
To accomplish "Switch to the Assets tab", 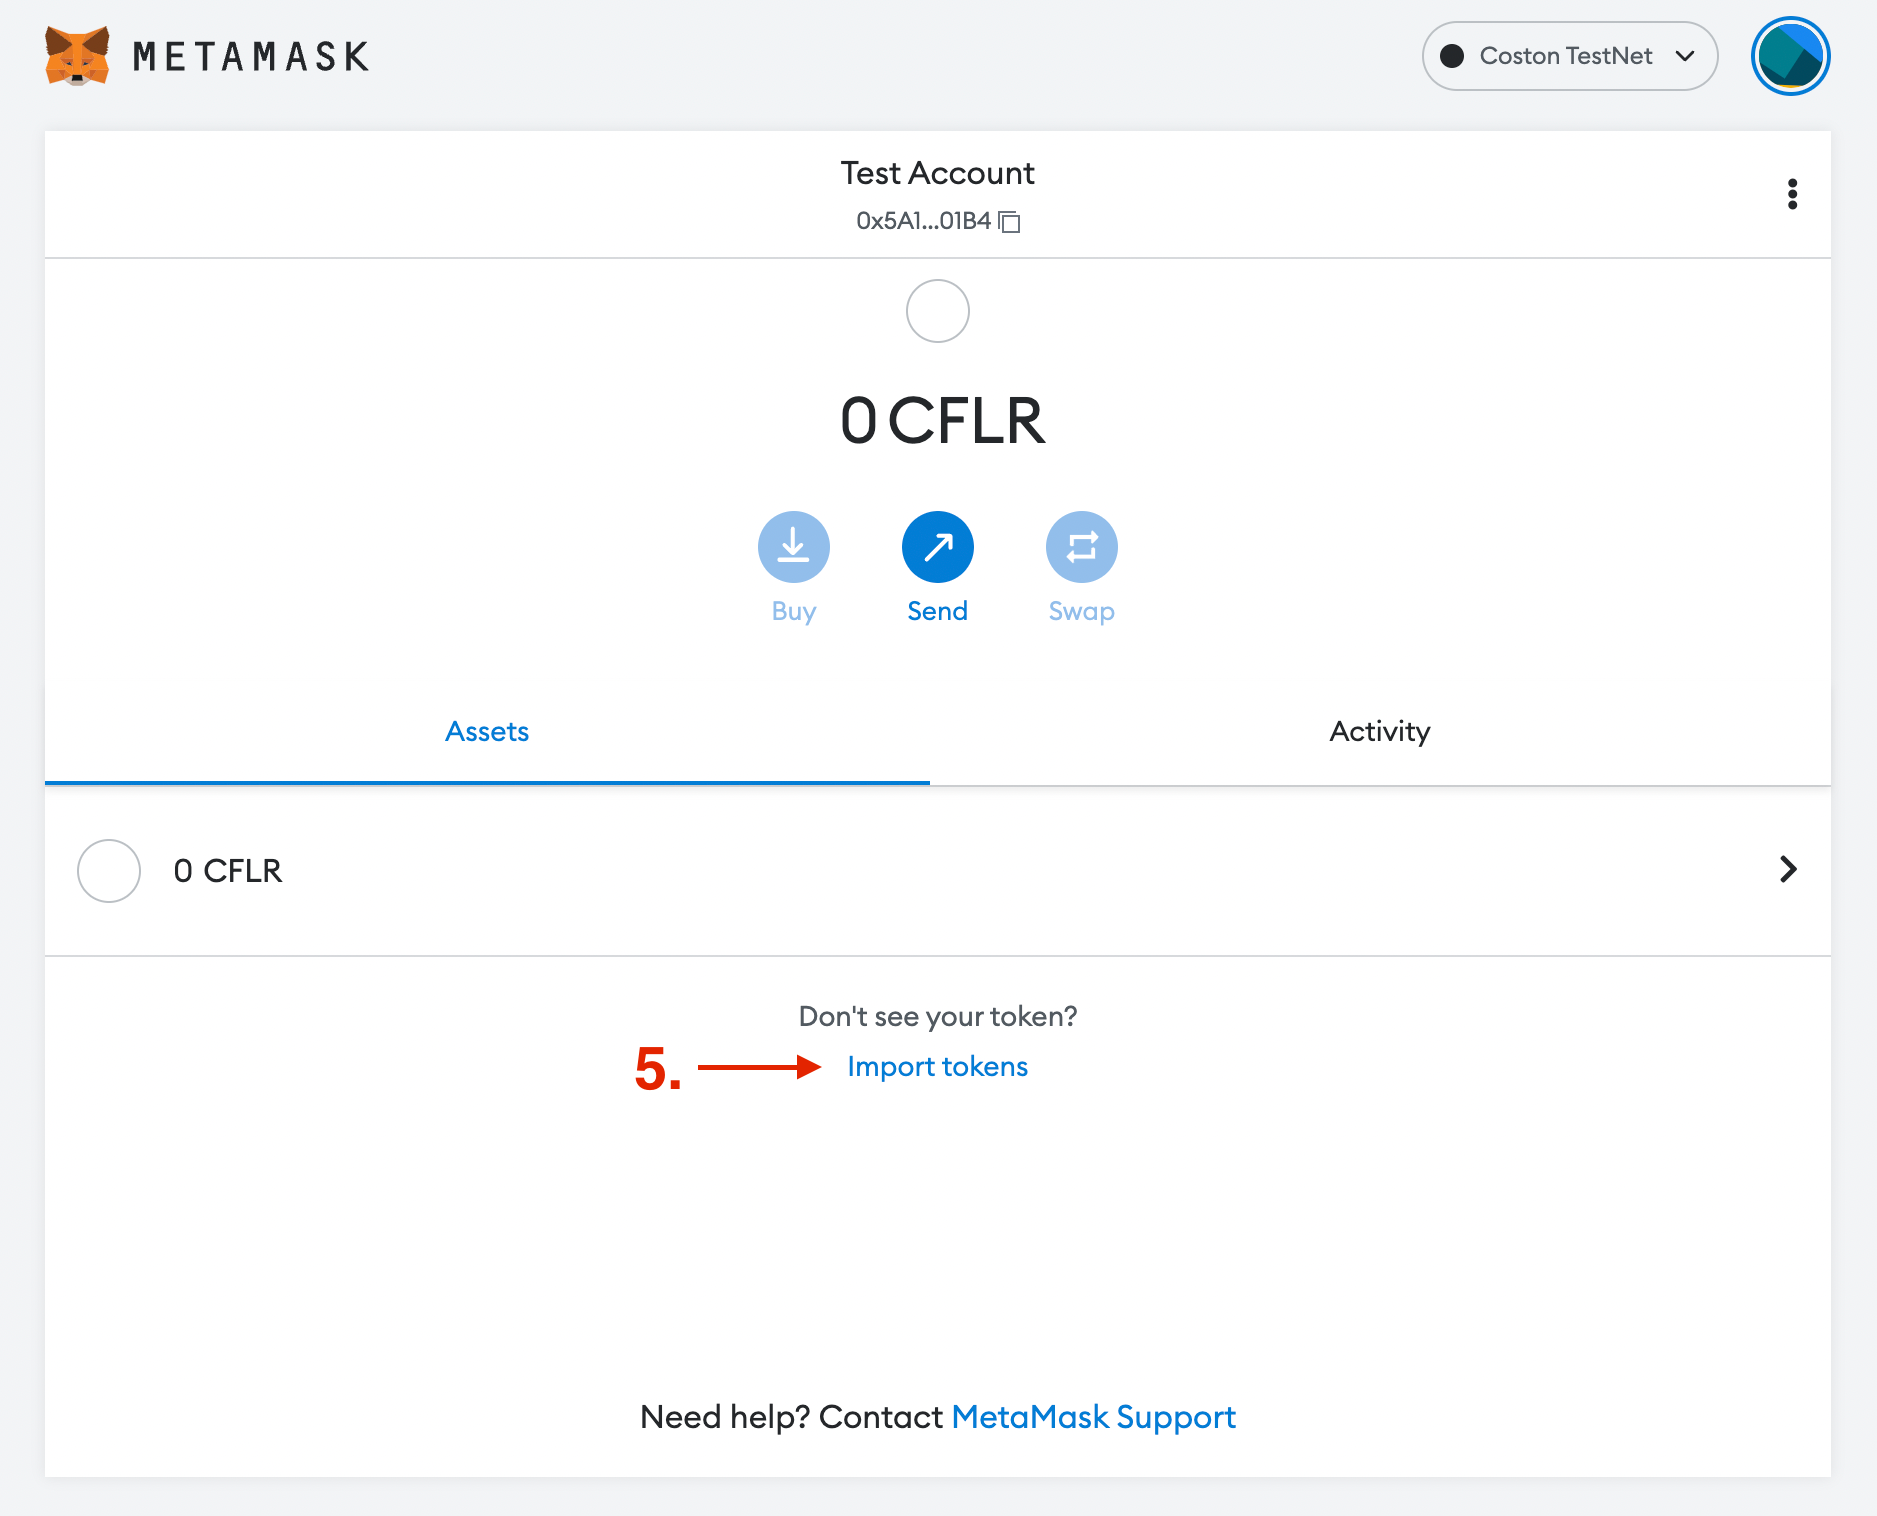I will pos(487,732).
